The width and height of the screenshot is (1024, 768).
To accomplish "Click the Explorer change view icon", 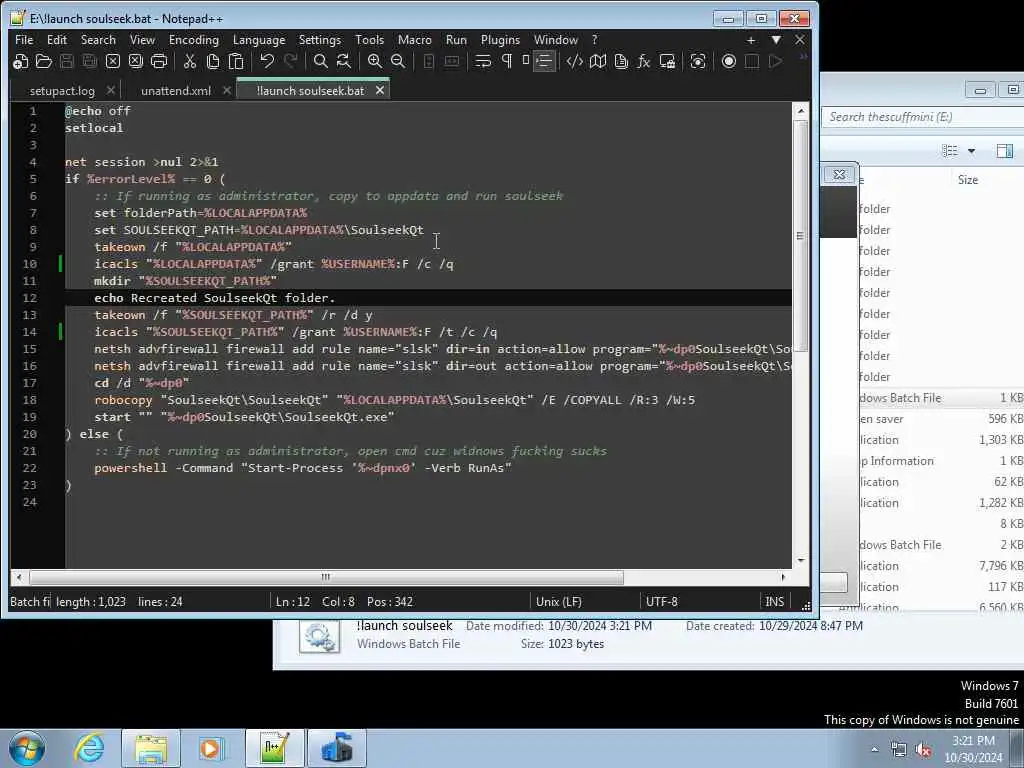I will point(950,152).
